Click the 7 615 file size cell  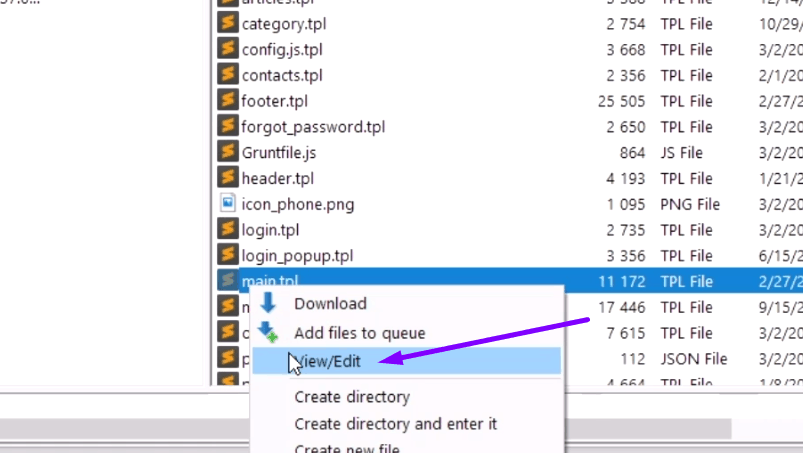[625, 333]
